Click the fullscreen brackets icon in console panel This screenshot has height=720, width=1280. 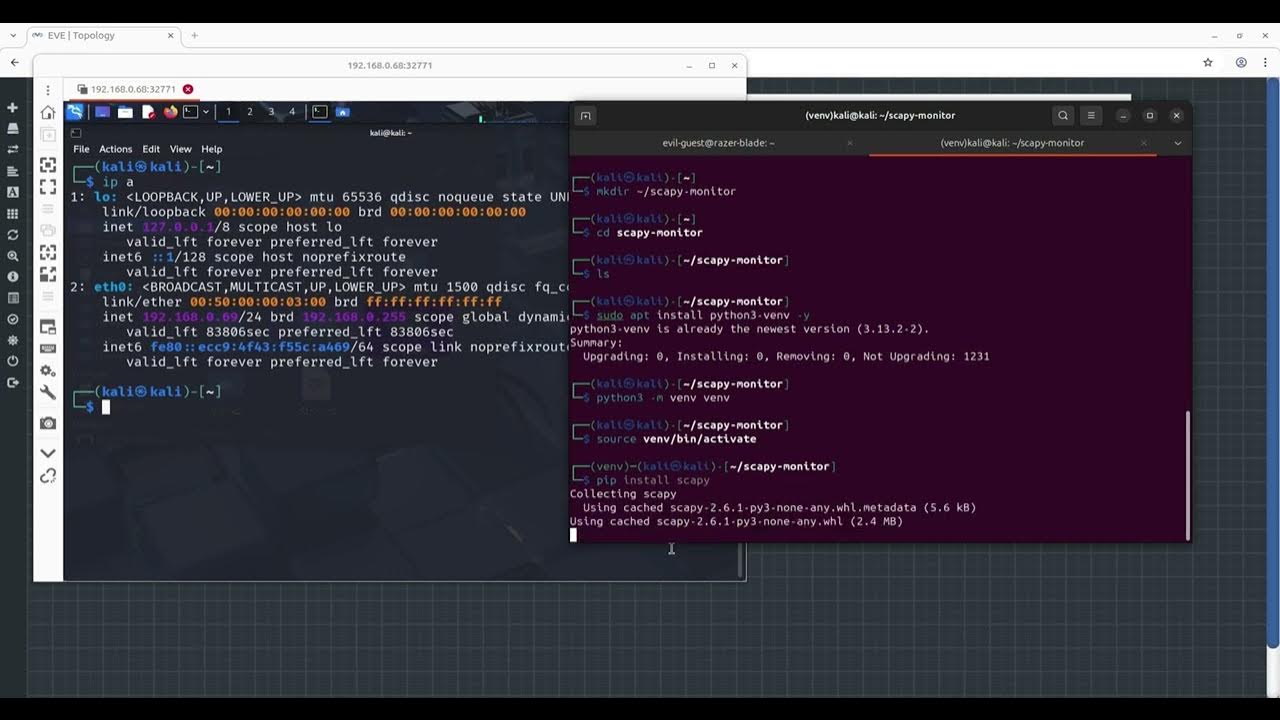coord(48,187)
